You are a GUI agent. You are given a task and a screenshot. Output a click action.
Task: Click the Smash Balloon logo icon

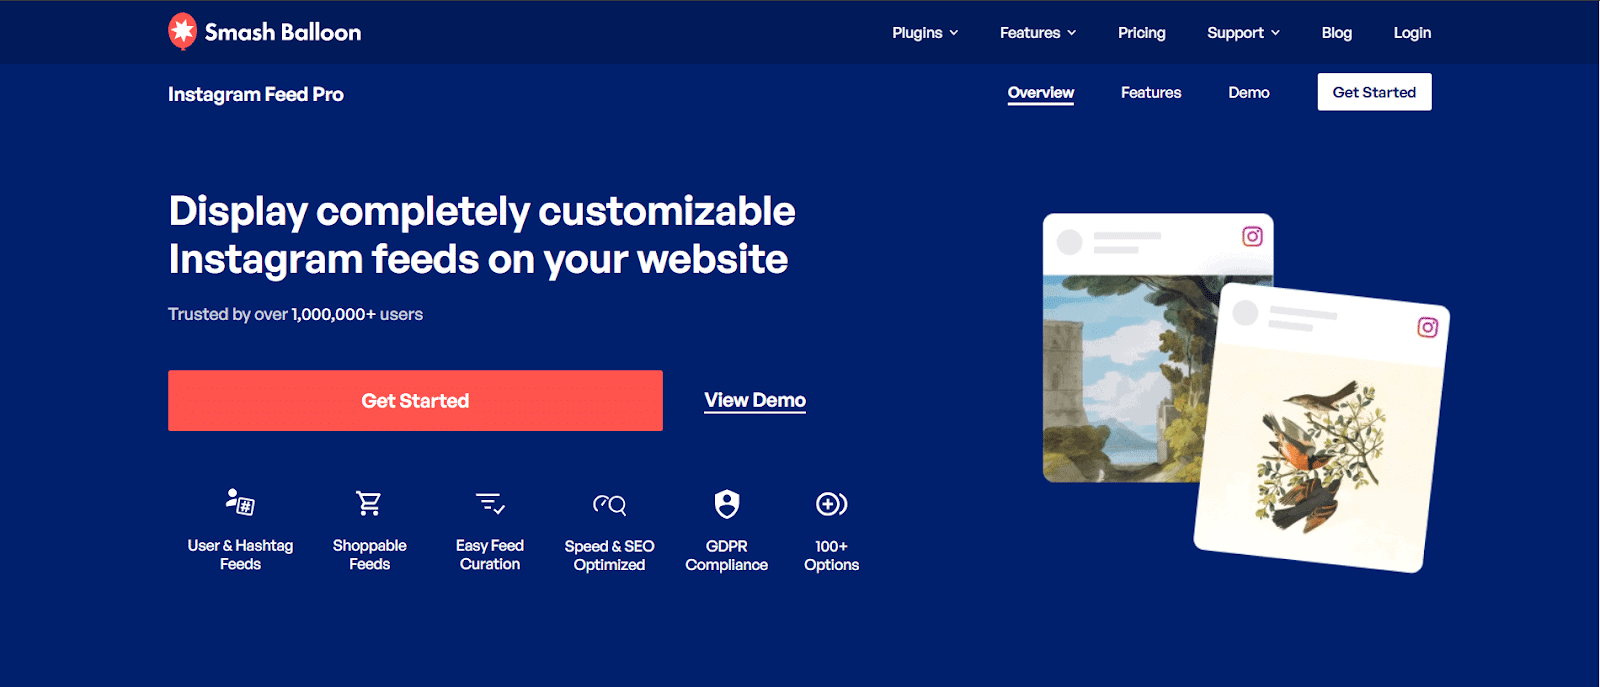182,32
